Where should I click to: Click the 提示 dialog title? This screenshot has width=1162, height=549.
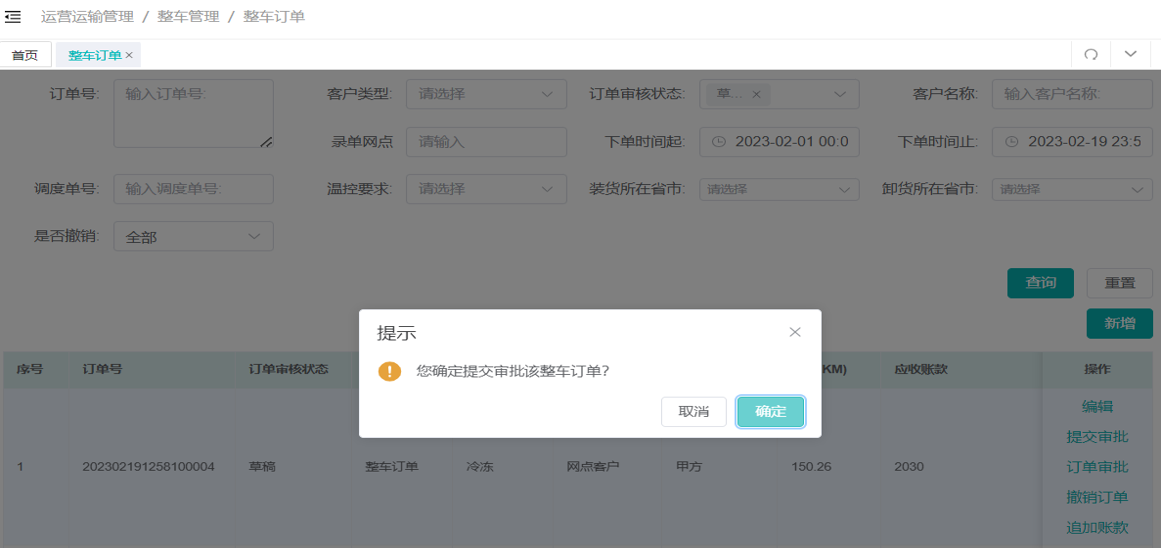(396, 333)
